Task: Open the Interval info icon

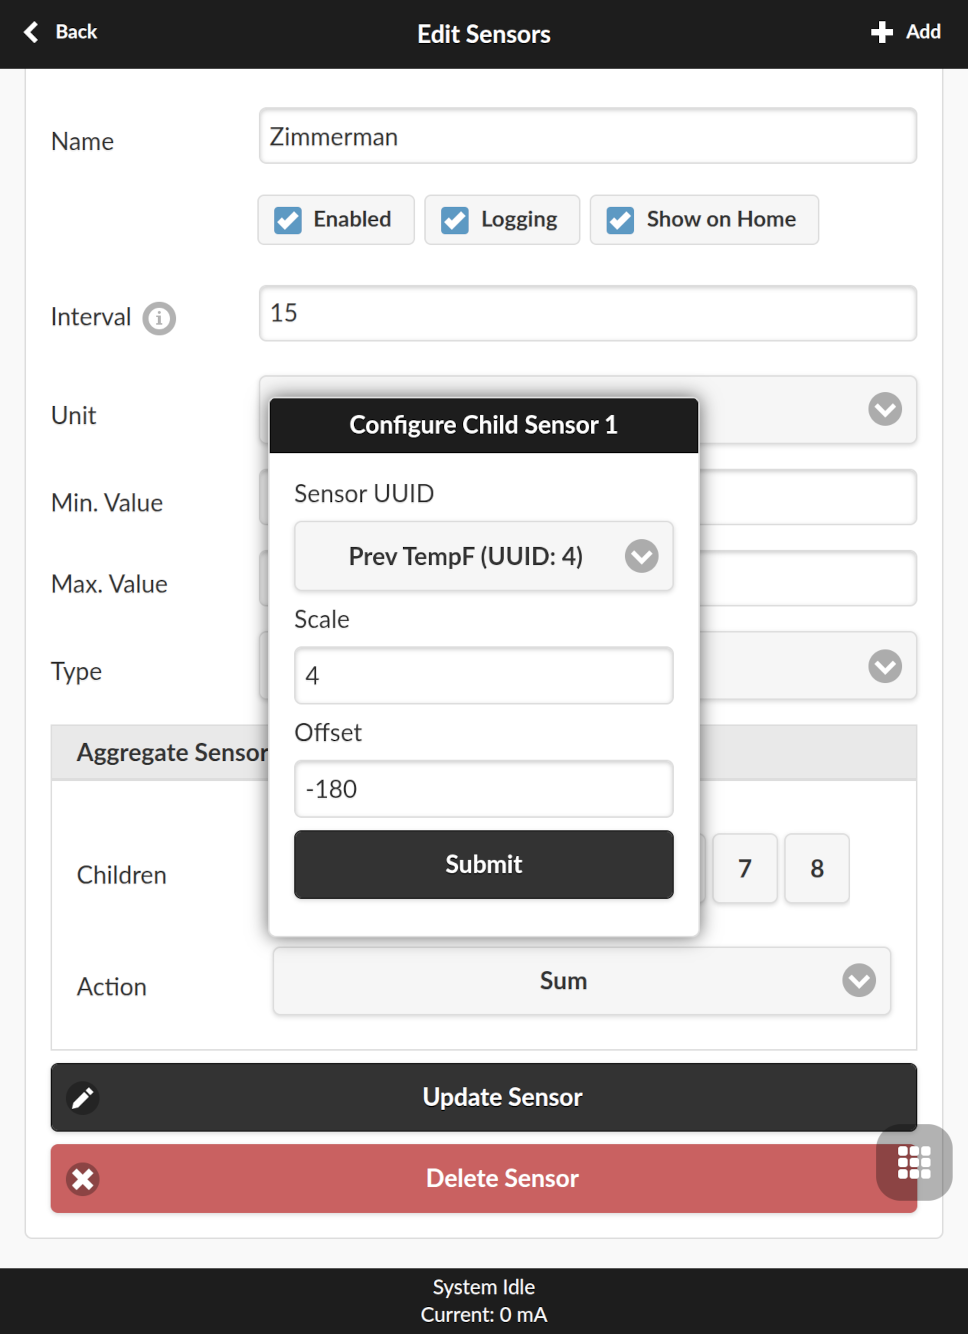Action: coord(159,318)
